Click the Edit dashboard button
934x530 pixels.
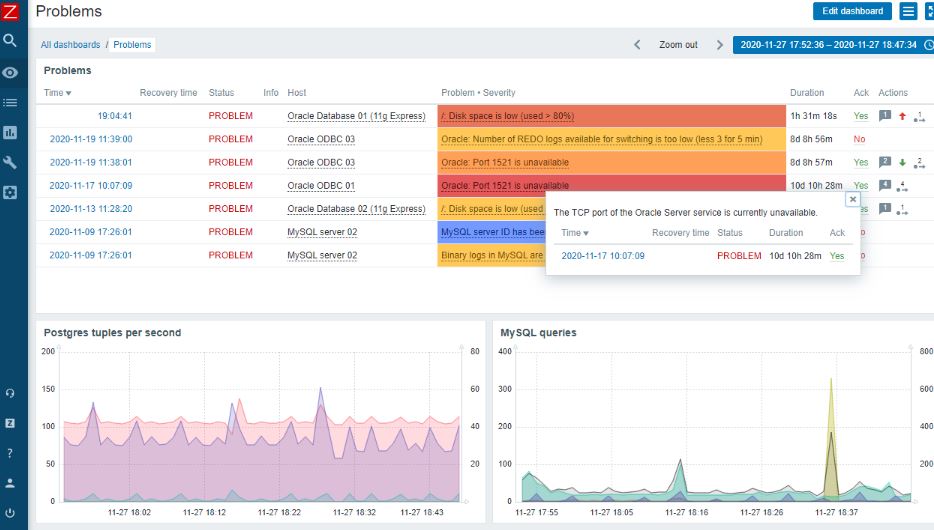point(852,11)
